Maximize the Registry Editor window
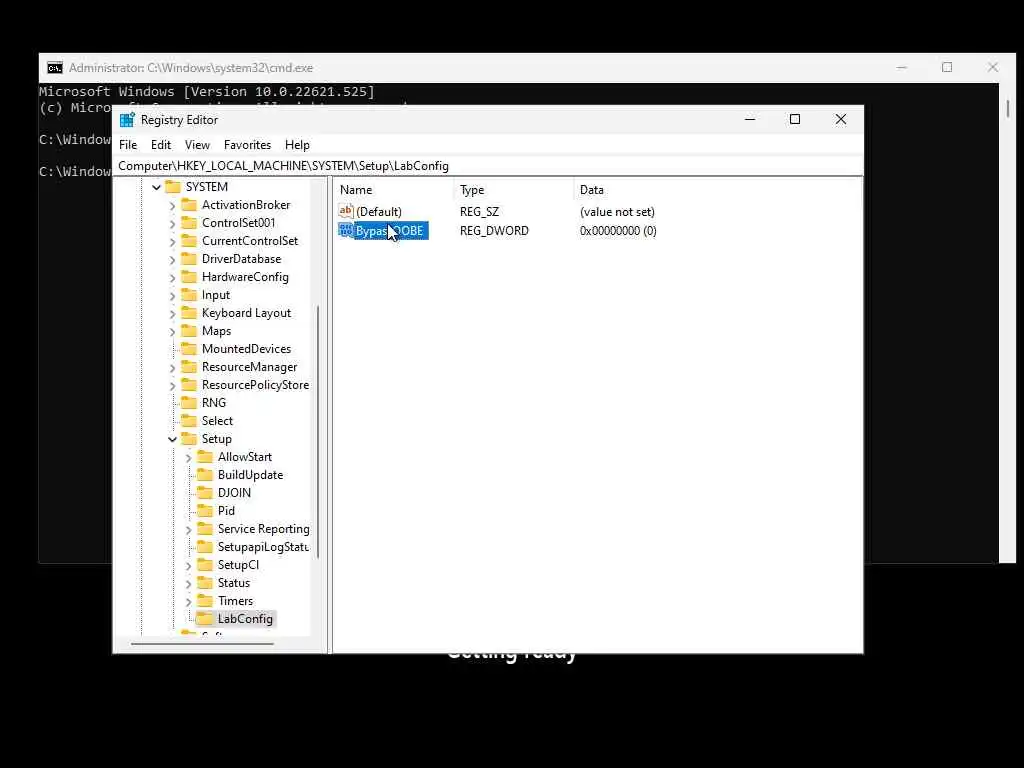1024x768 pixels. (795, 120)
